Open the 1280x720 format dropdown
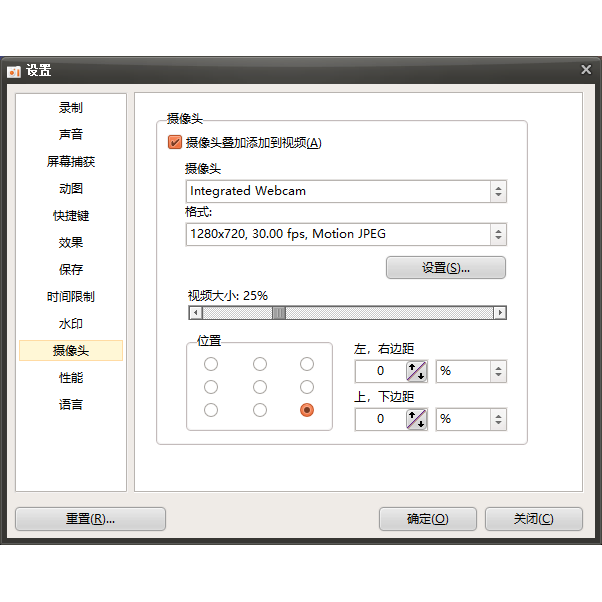Screen dimensions: 602x602 pos(346,234)
